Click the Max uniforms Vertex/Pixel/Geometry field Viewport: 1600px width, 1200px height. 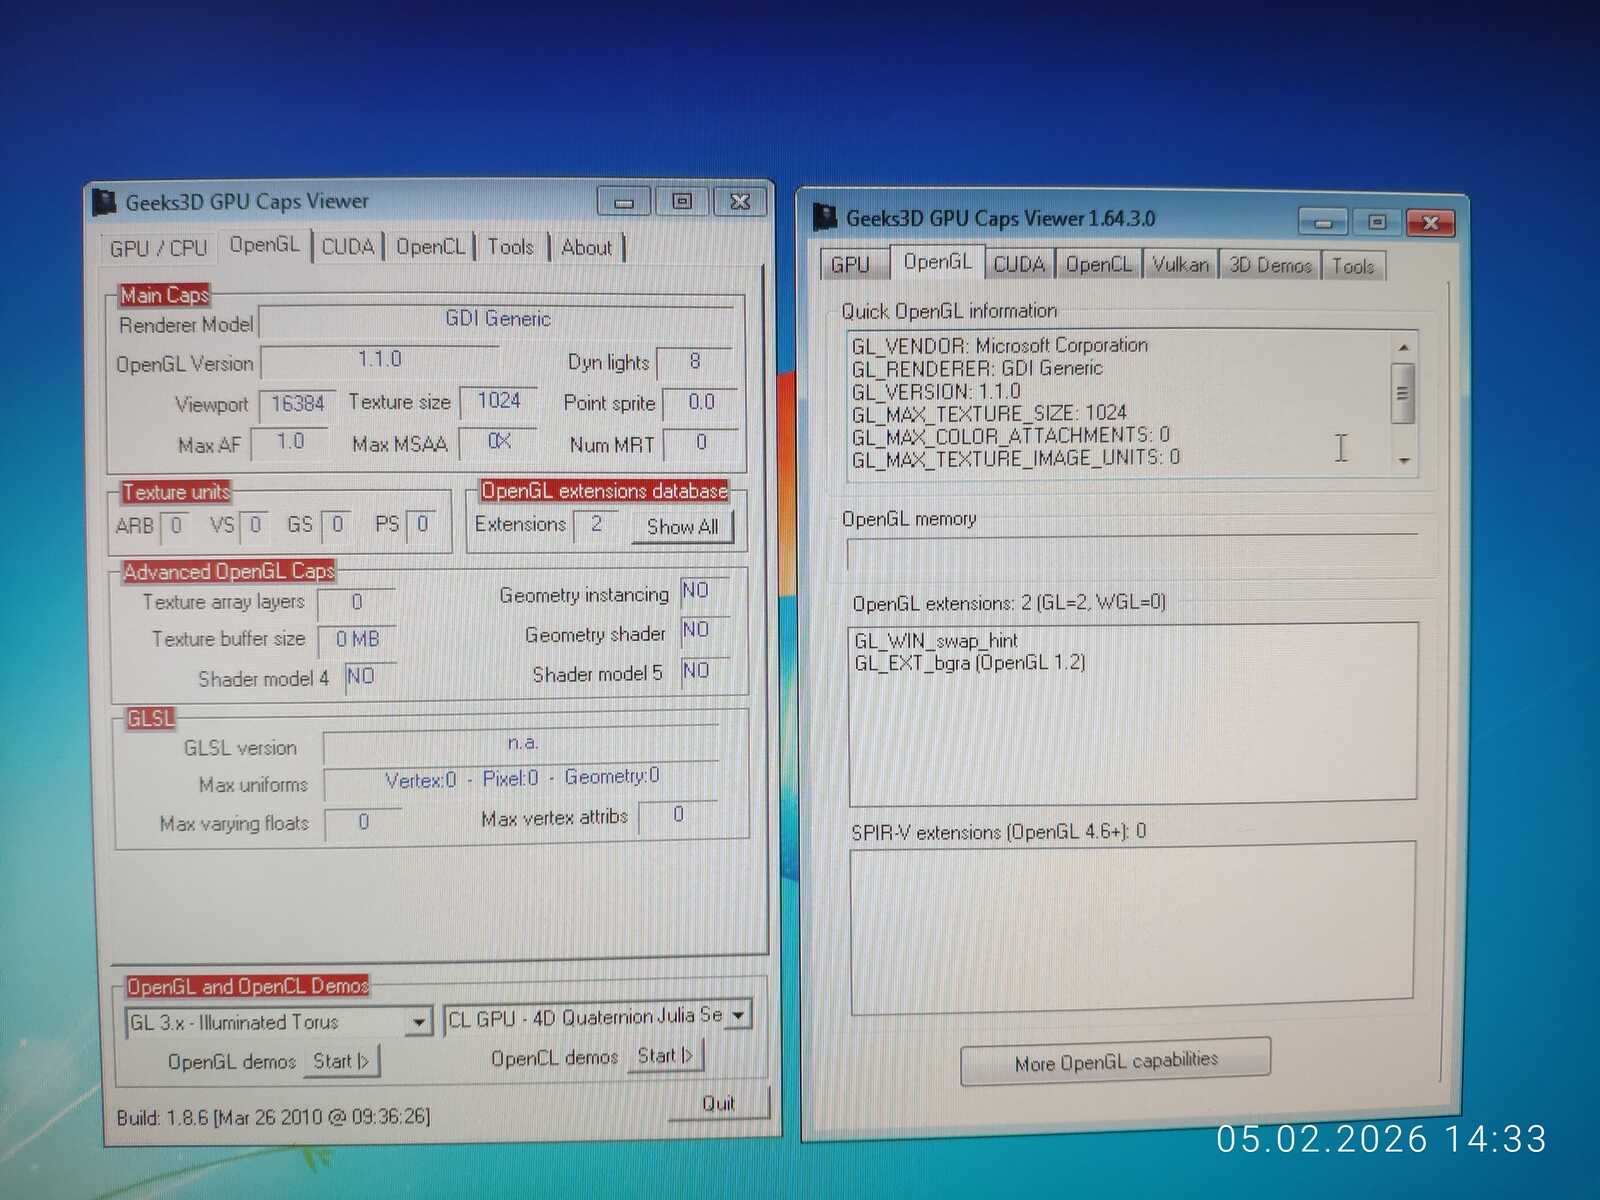(521, 780)
